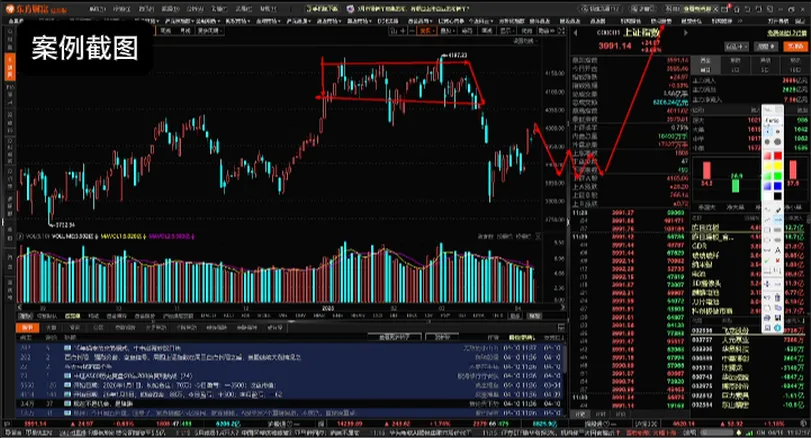Open the mail icon with the red badge
The image size is (811, 438).
(725, 9)
